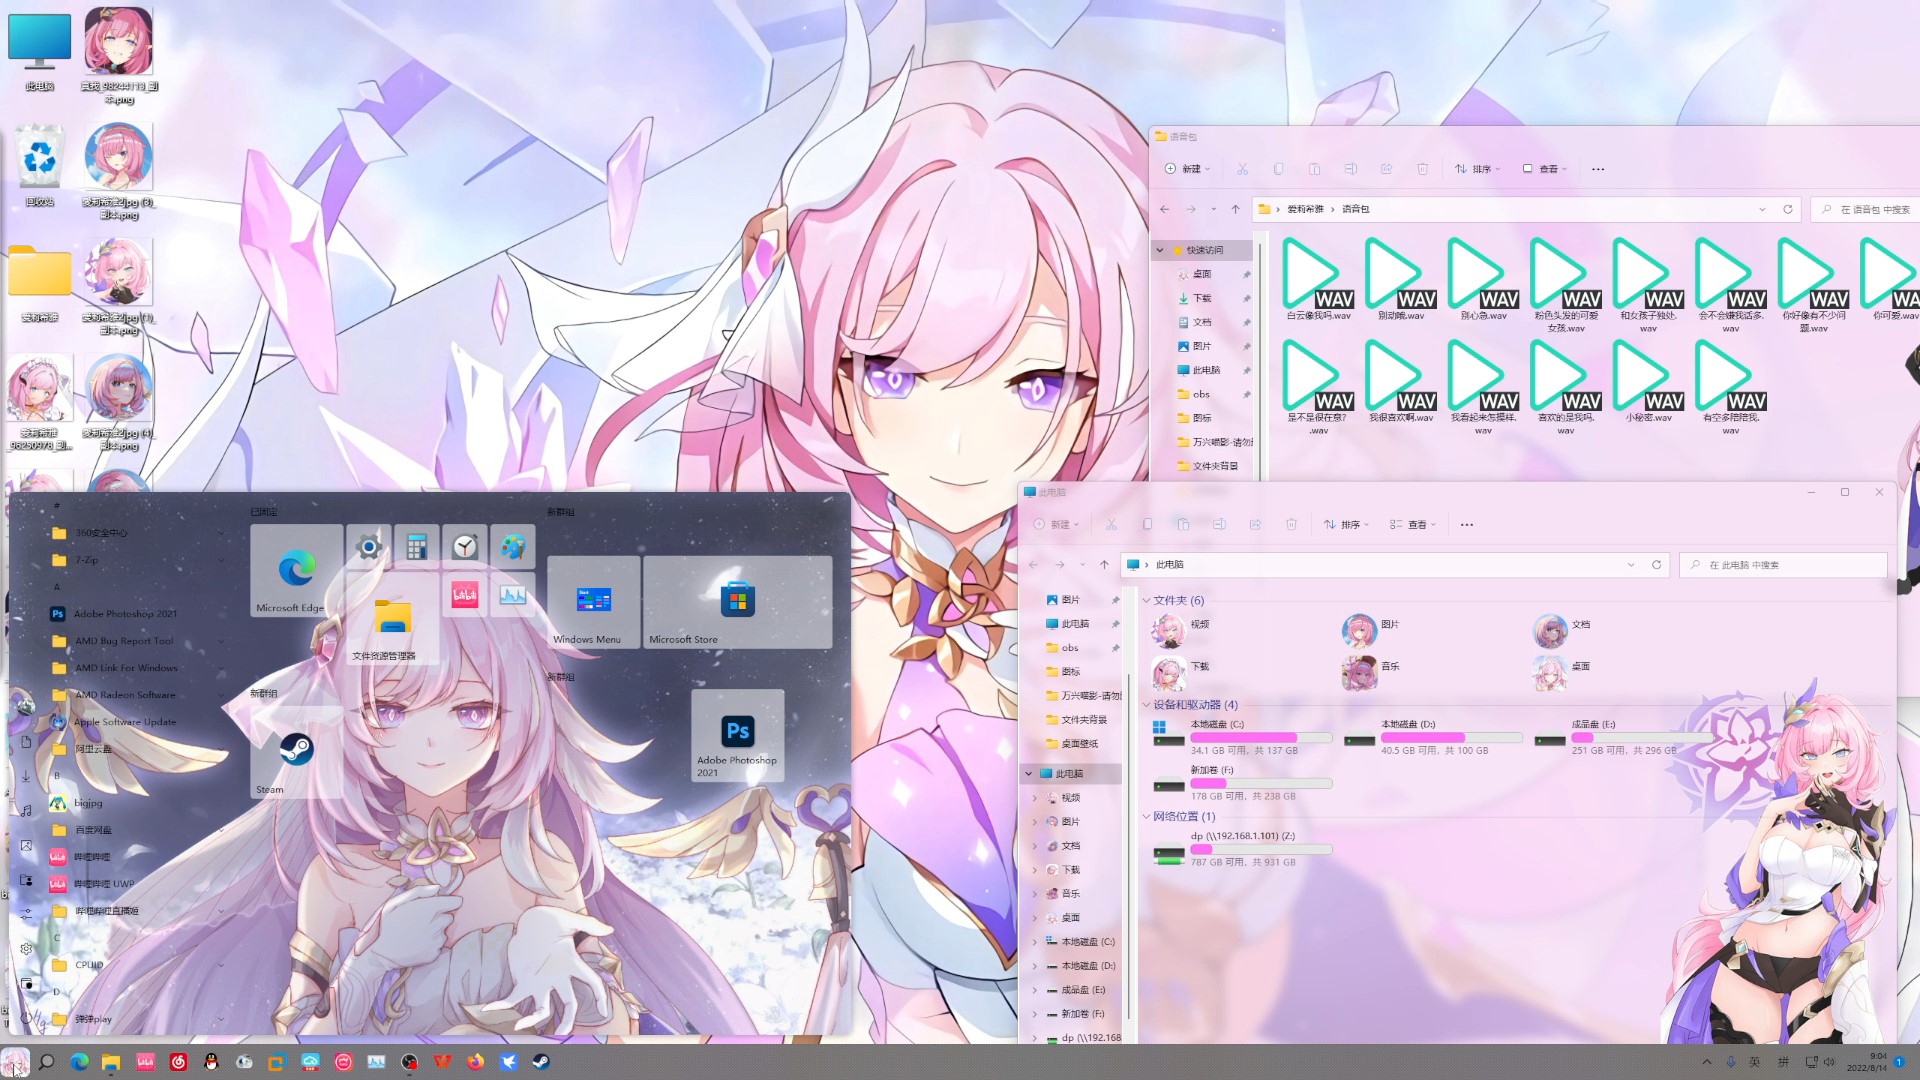Open more options (…) in 此电脑 toolbar

pos(1466,524)
